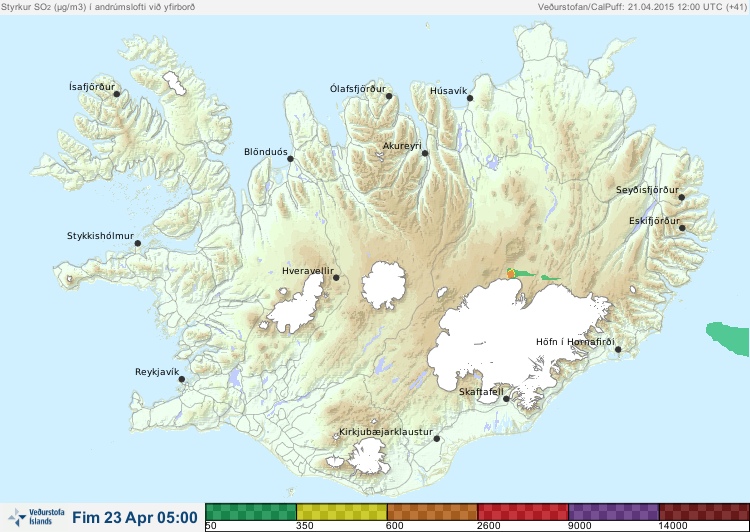Click the purple 9000 legend swatch
This screenshot has width=750, height=532.
[614, 512]
